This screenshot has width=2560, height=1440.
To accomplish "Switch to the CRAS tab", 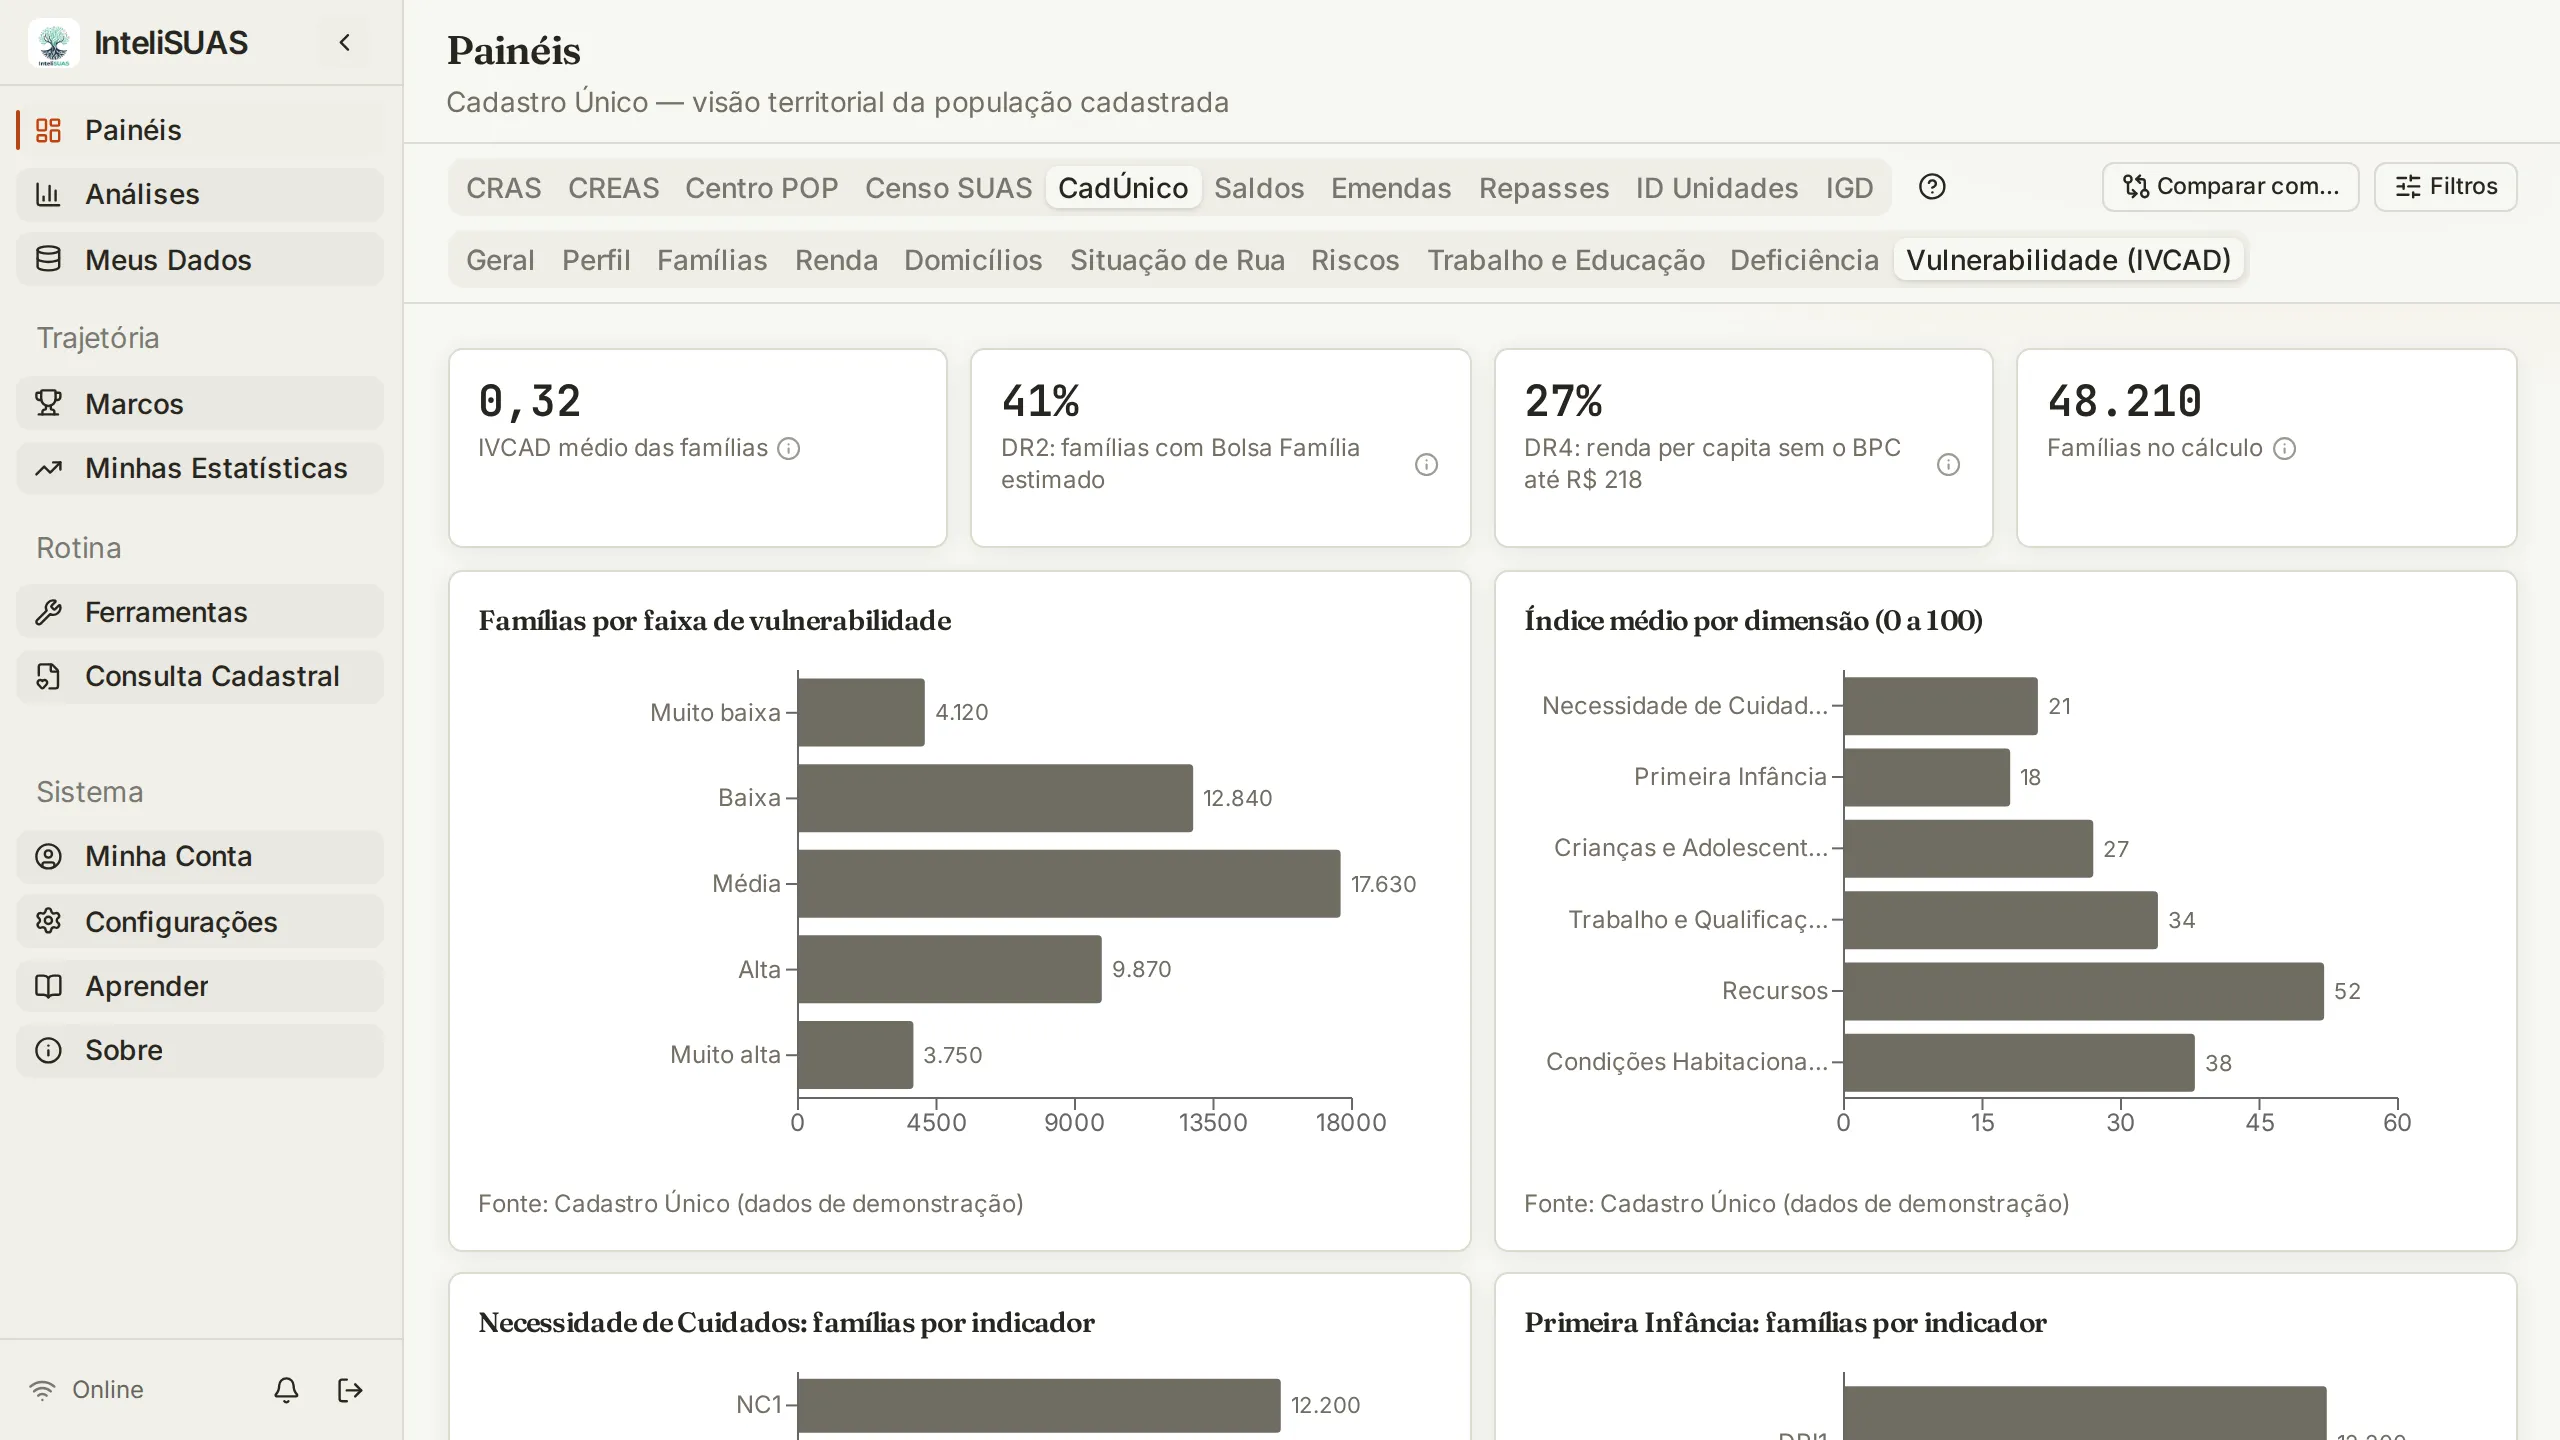I will (x=503, y=188).
